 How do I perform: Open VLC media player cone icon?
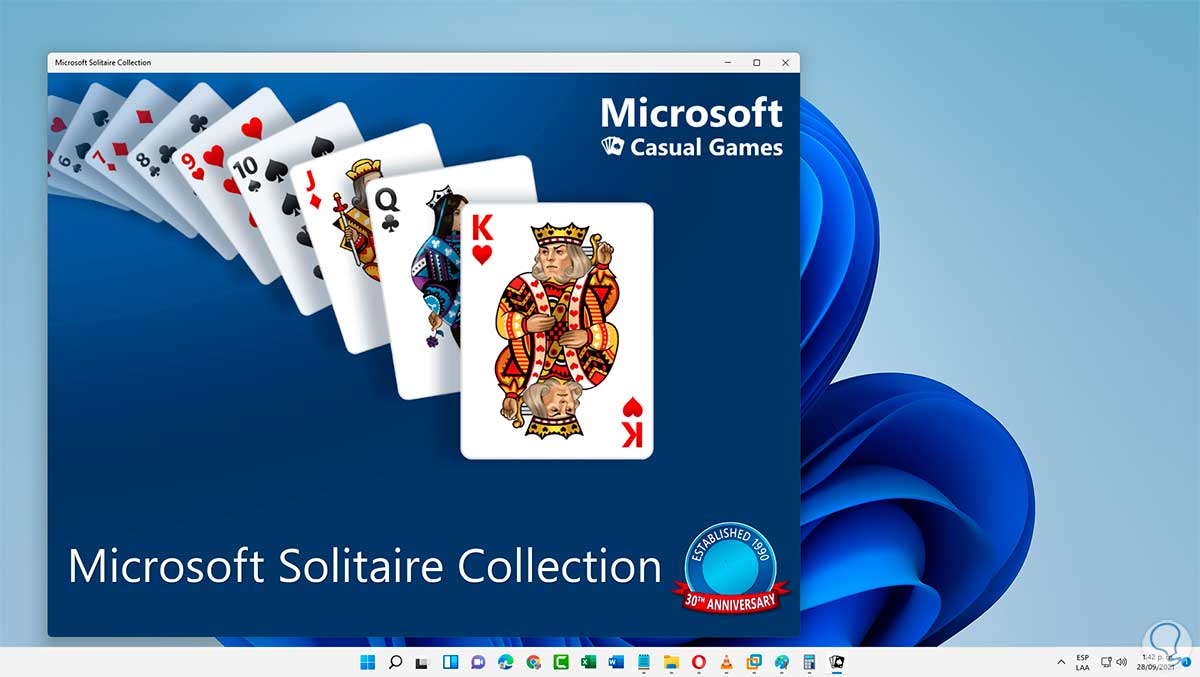726,662
